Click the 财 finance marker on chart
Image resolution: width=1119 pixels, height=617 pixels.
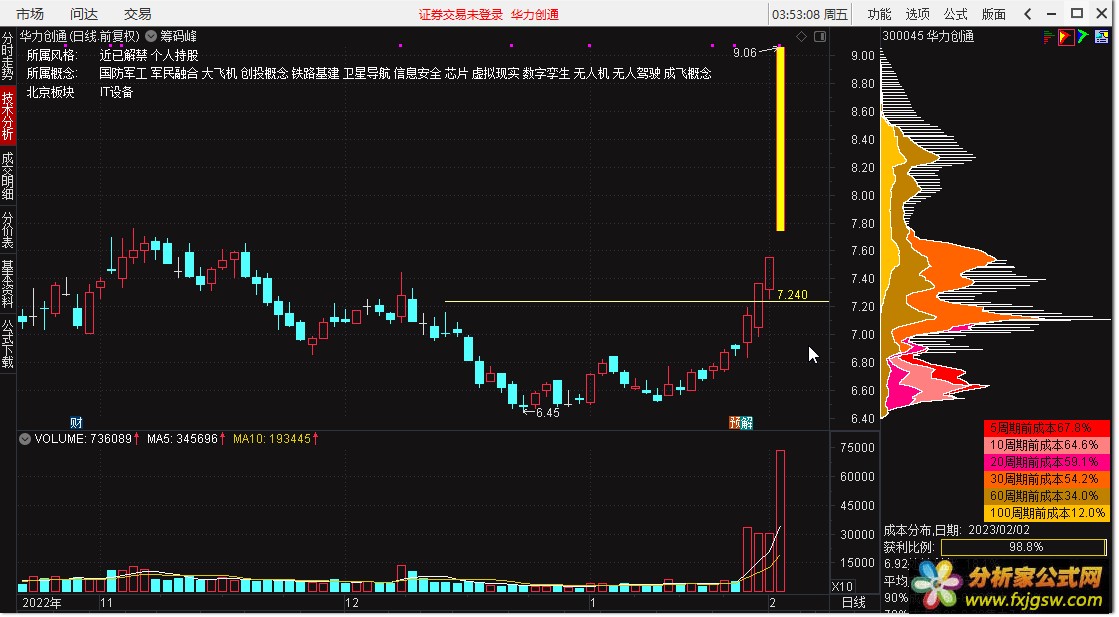click(76, 422)
